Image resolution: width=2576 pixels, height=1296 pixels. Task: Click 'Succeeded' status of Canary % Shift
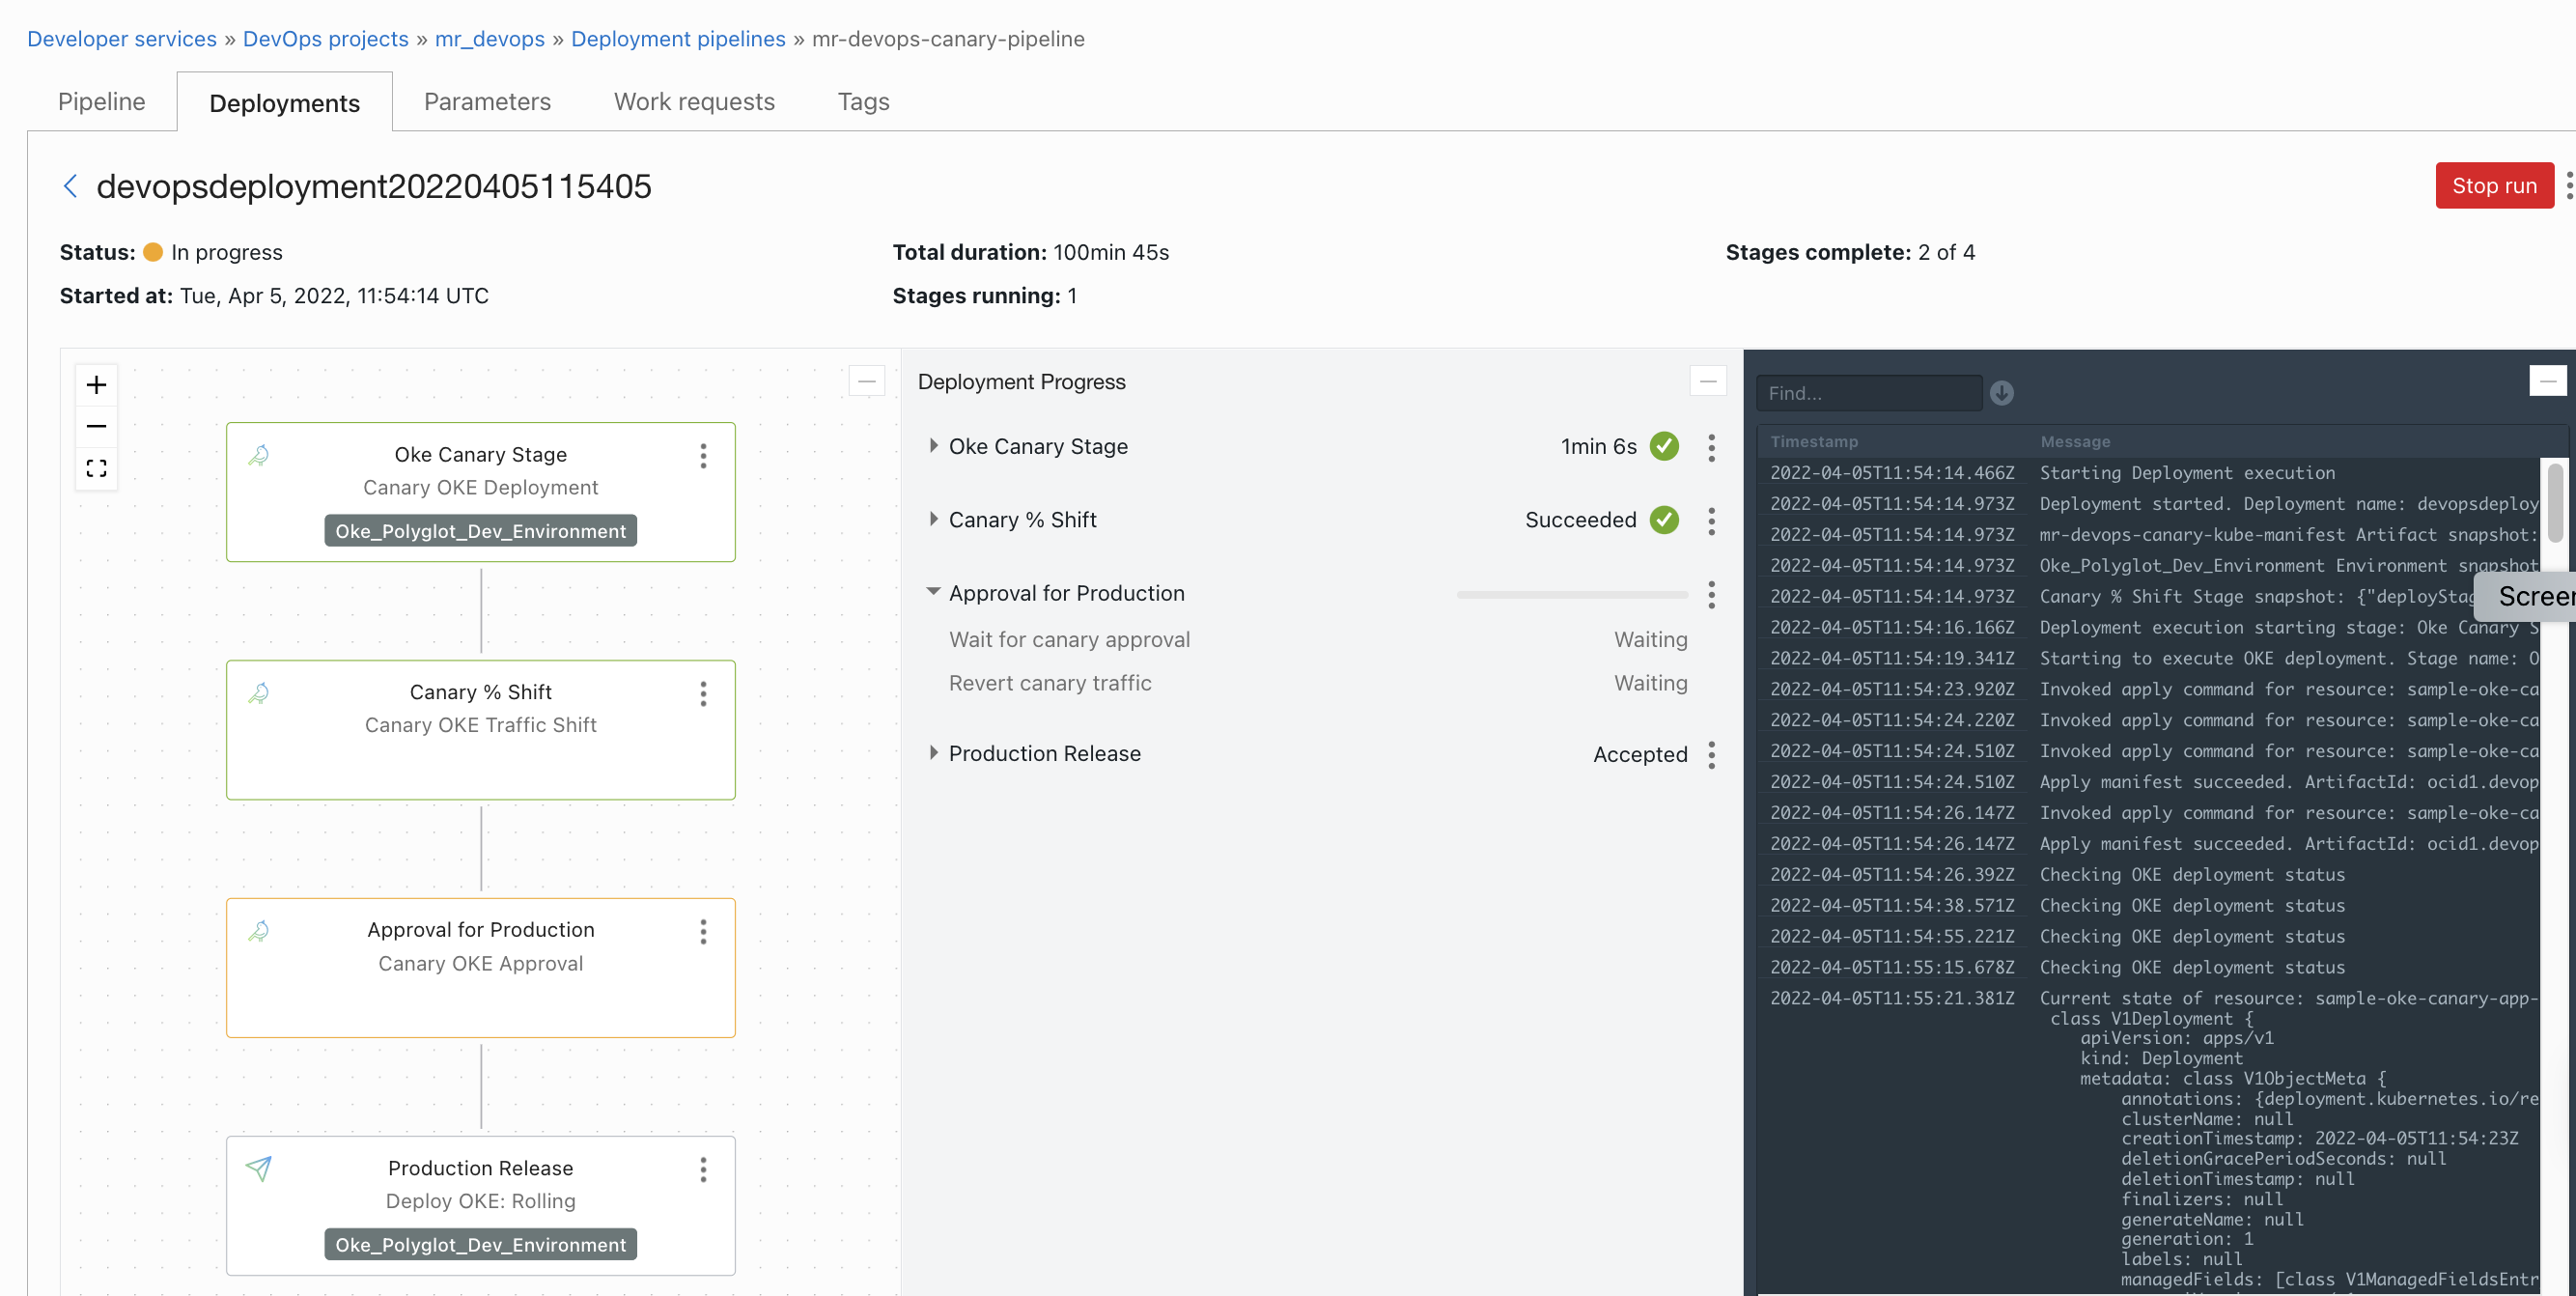1580,520
